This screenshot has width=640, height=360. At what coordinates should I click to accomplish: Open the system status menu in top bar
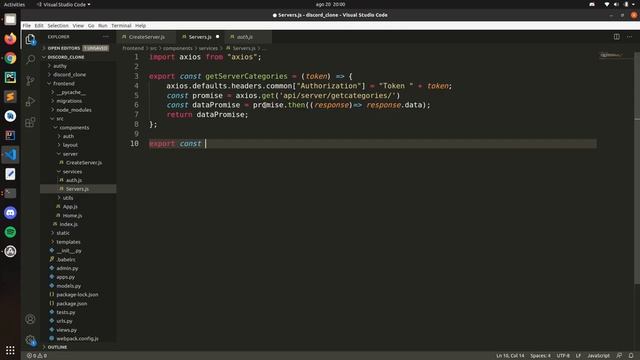point(620,4)
